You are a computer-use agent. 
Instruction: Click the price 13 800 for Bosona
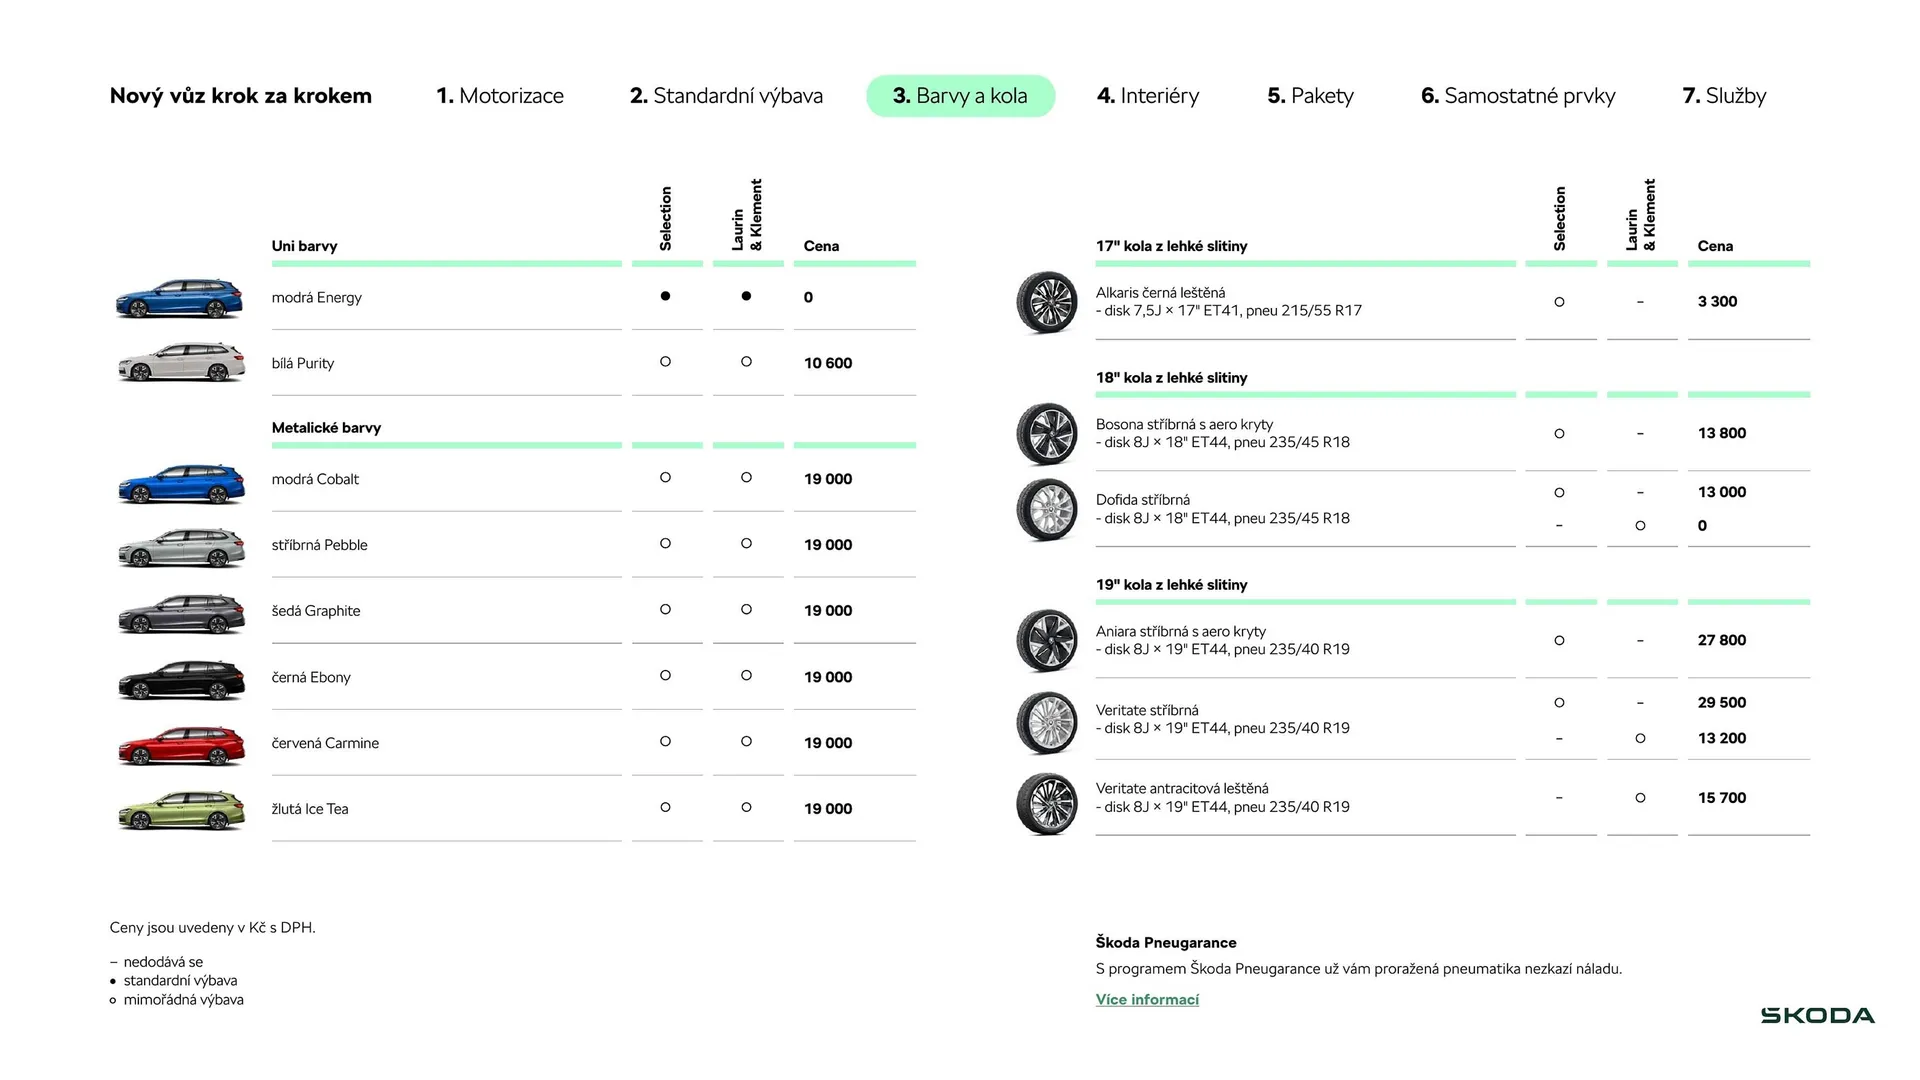coord(1722,433)
